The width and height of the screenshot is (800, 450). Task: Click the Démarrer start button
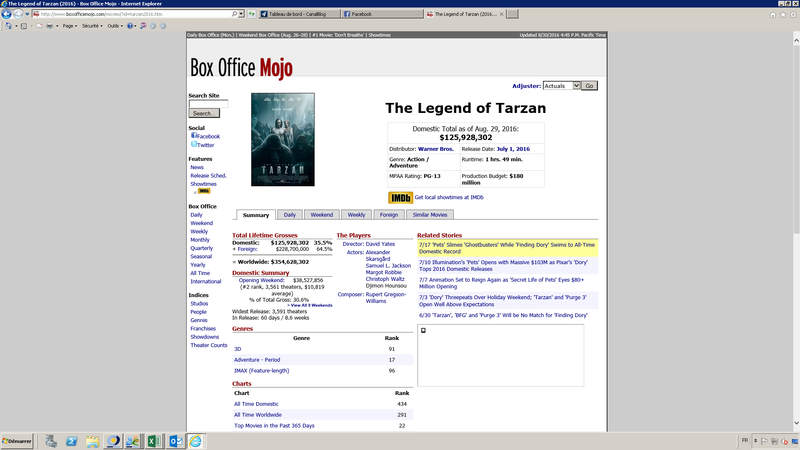[x=17, y=441]
